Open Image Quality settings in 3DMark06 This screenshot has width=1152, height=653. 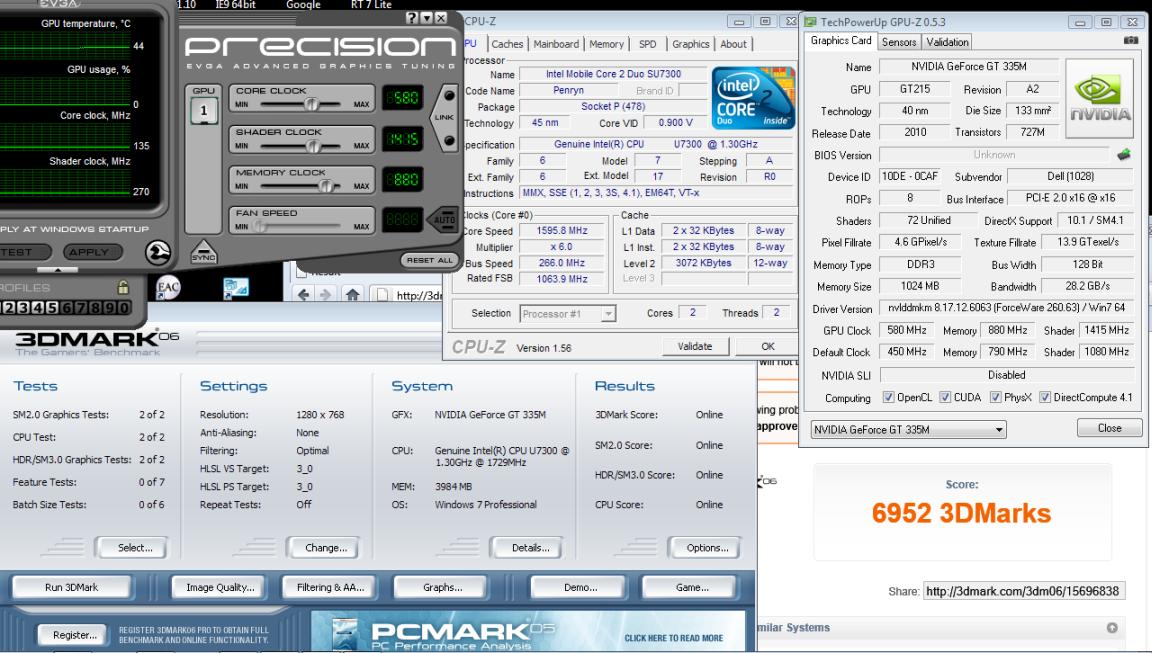coord(220,587)
